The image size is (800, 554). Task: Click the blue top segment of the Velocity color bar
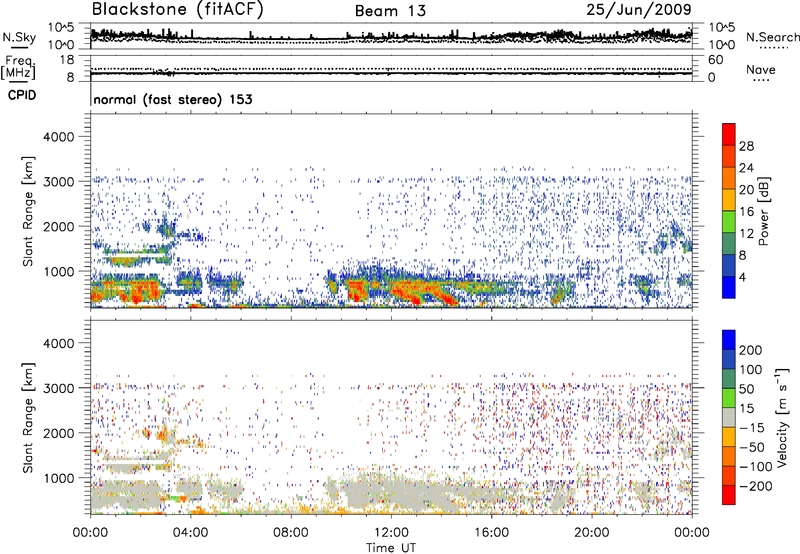coord(729,340)
